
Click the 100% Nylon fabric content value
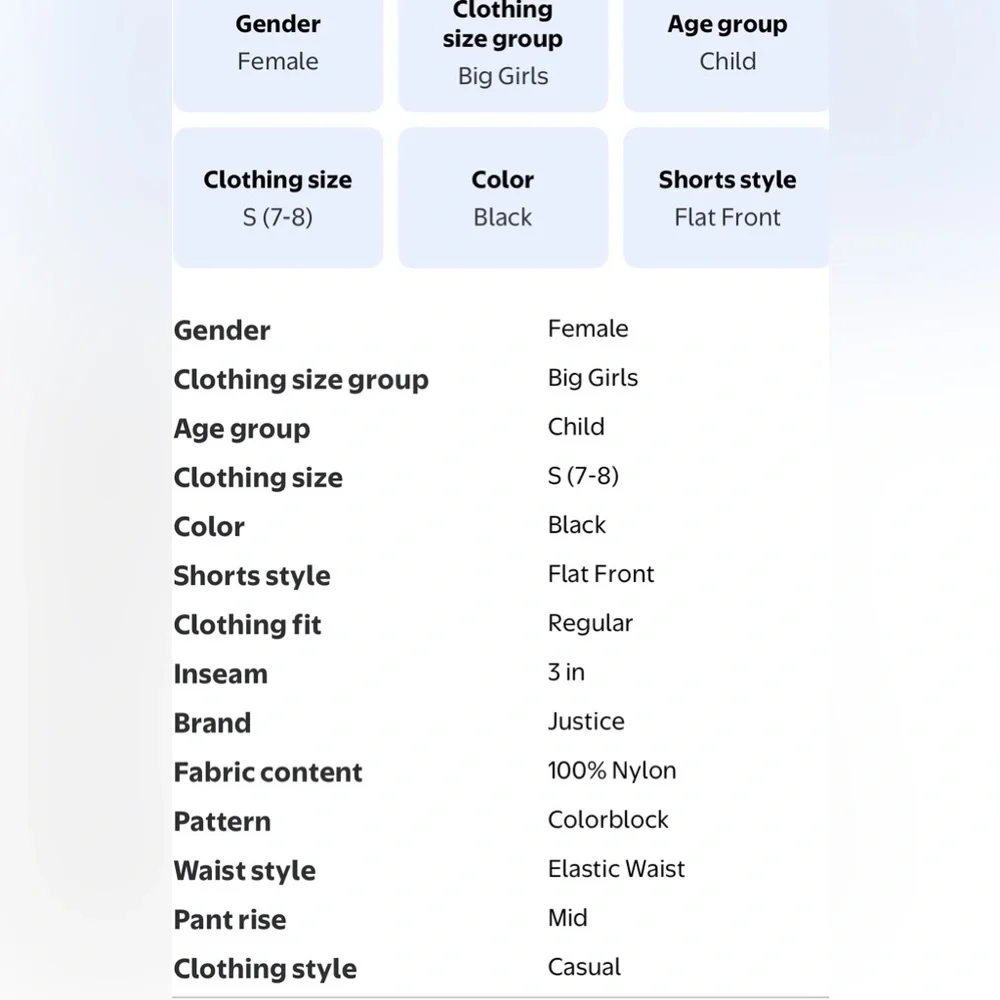[612, 770]
